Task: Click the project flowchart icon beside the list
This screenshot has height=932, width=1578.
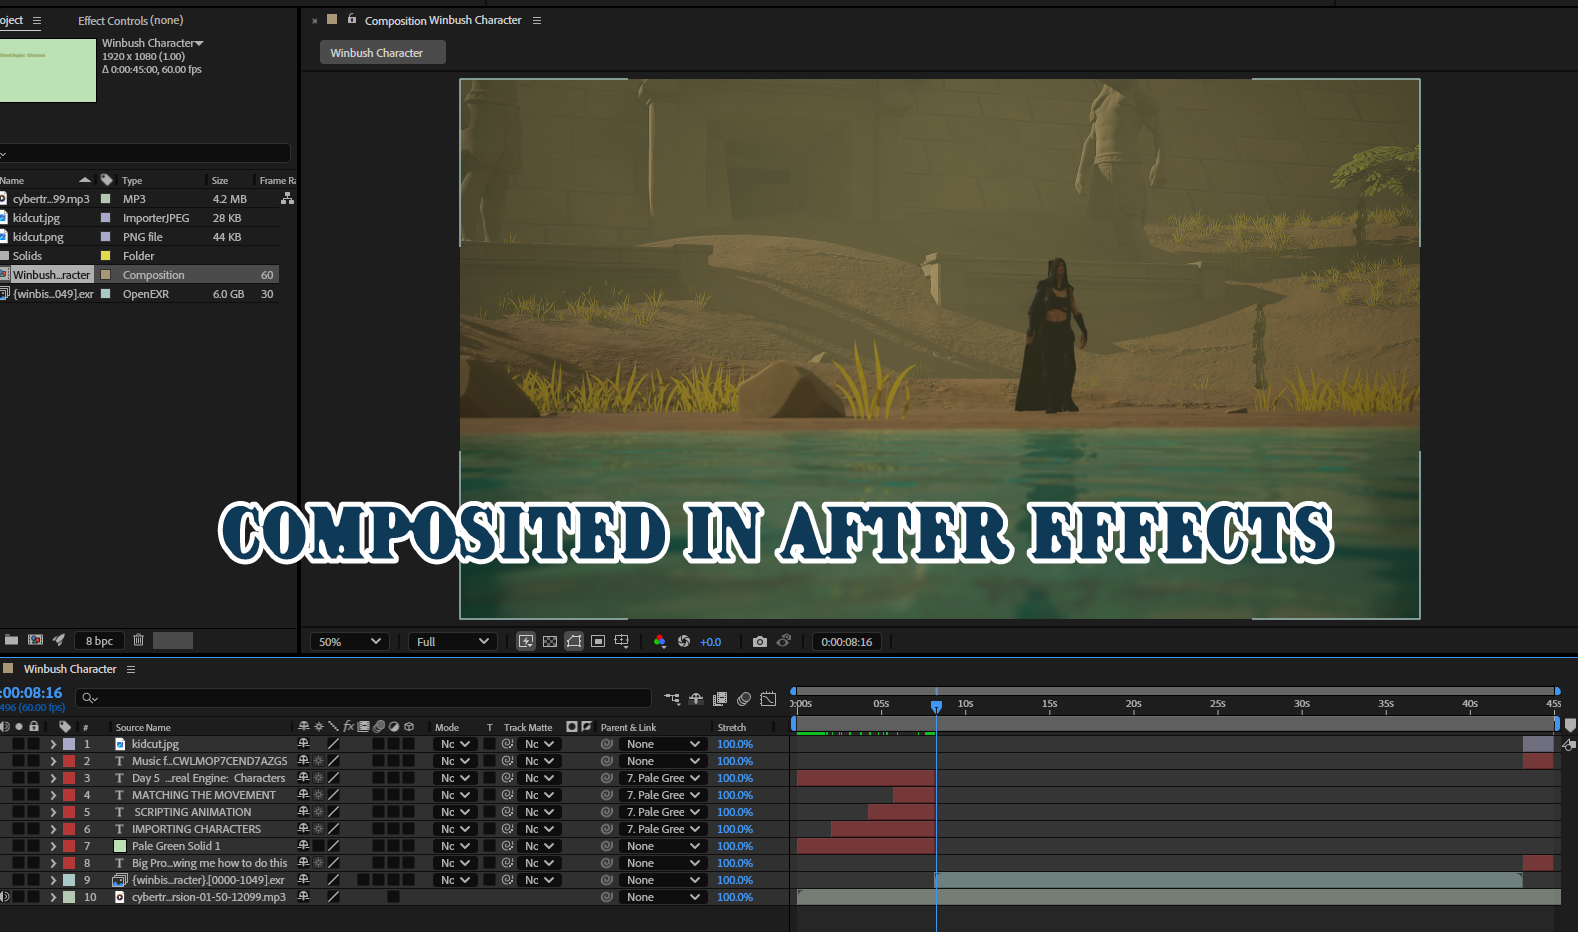Action: [287, 198]
